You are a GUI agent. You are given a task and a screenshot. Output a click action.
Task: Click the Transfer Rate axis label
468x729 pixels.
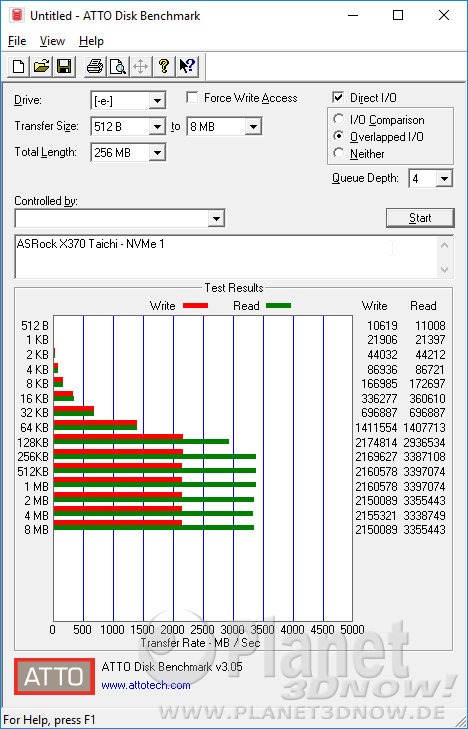point(200,643)
